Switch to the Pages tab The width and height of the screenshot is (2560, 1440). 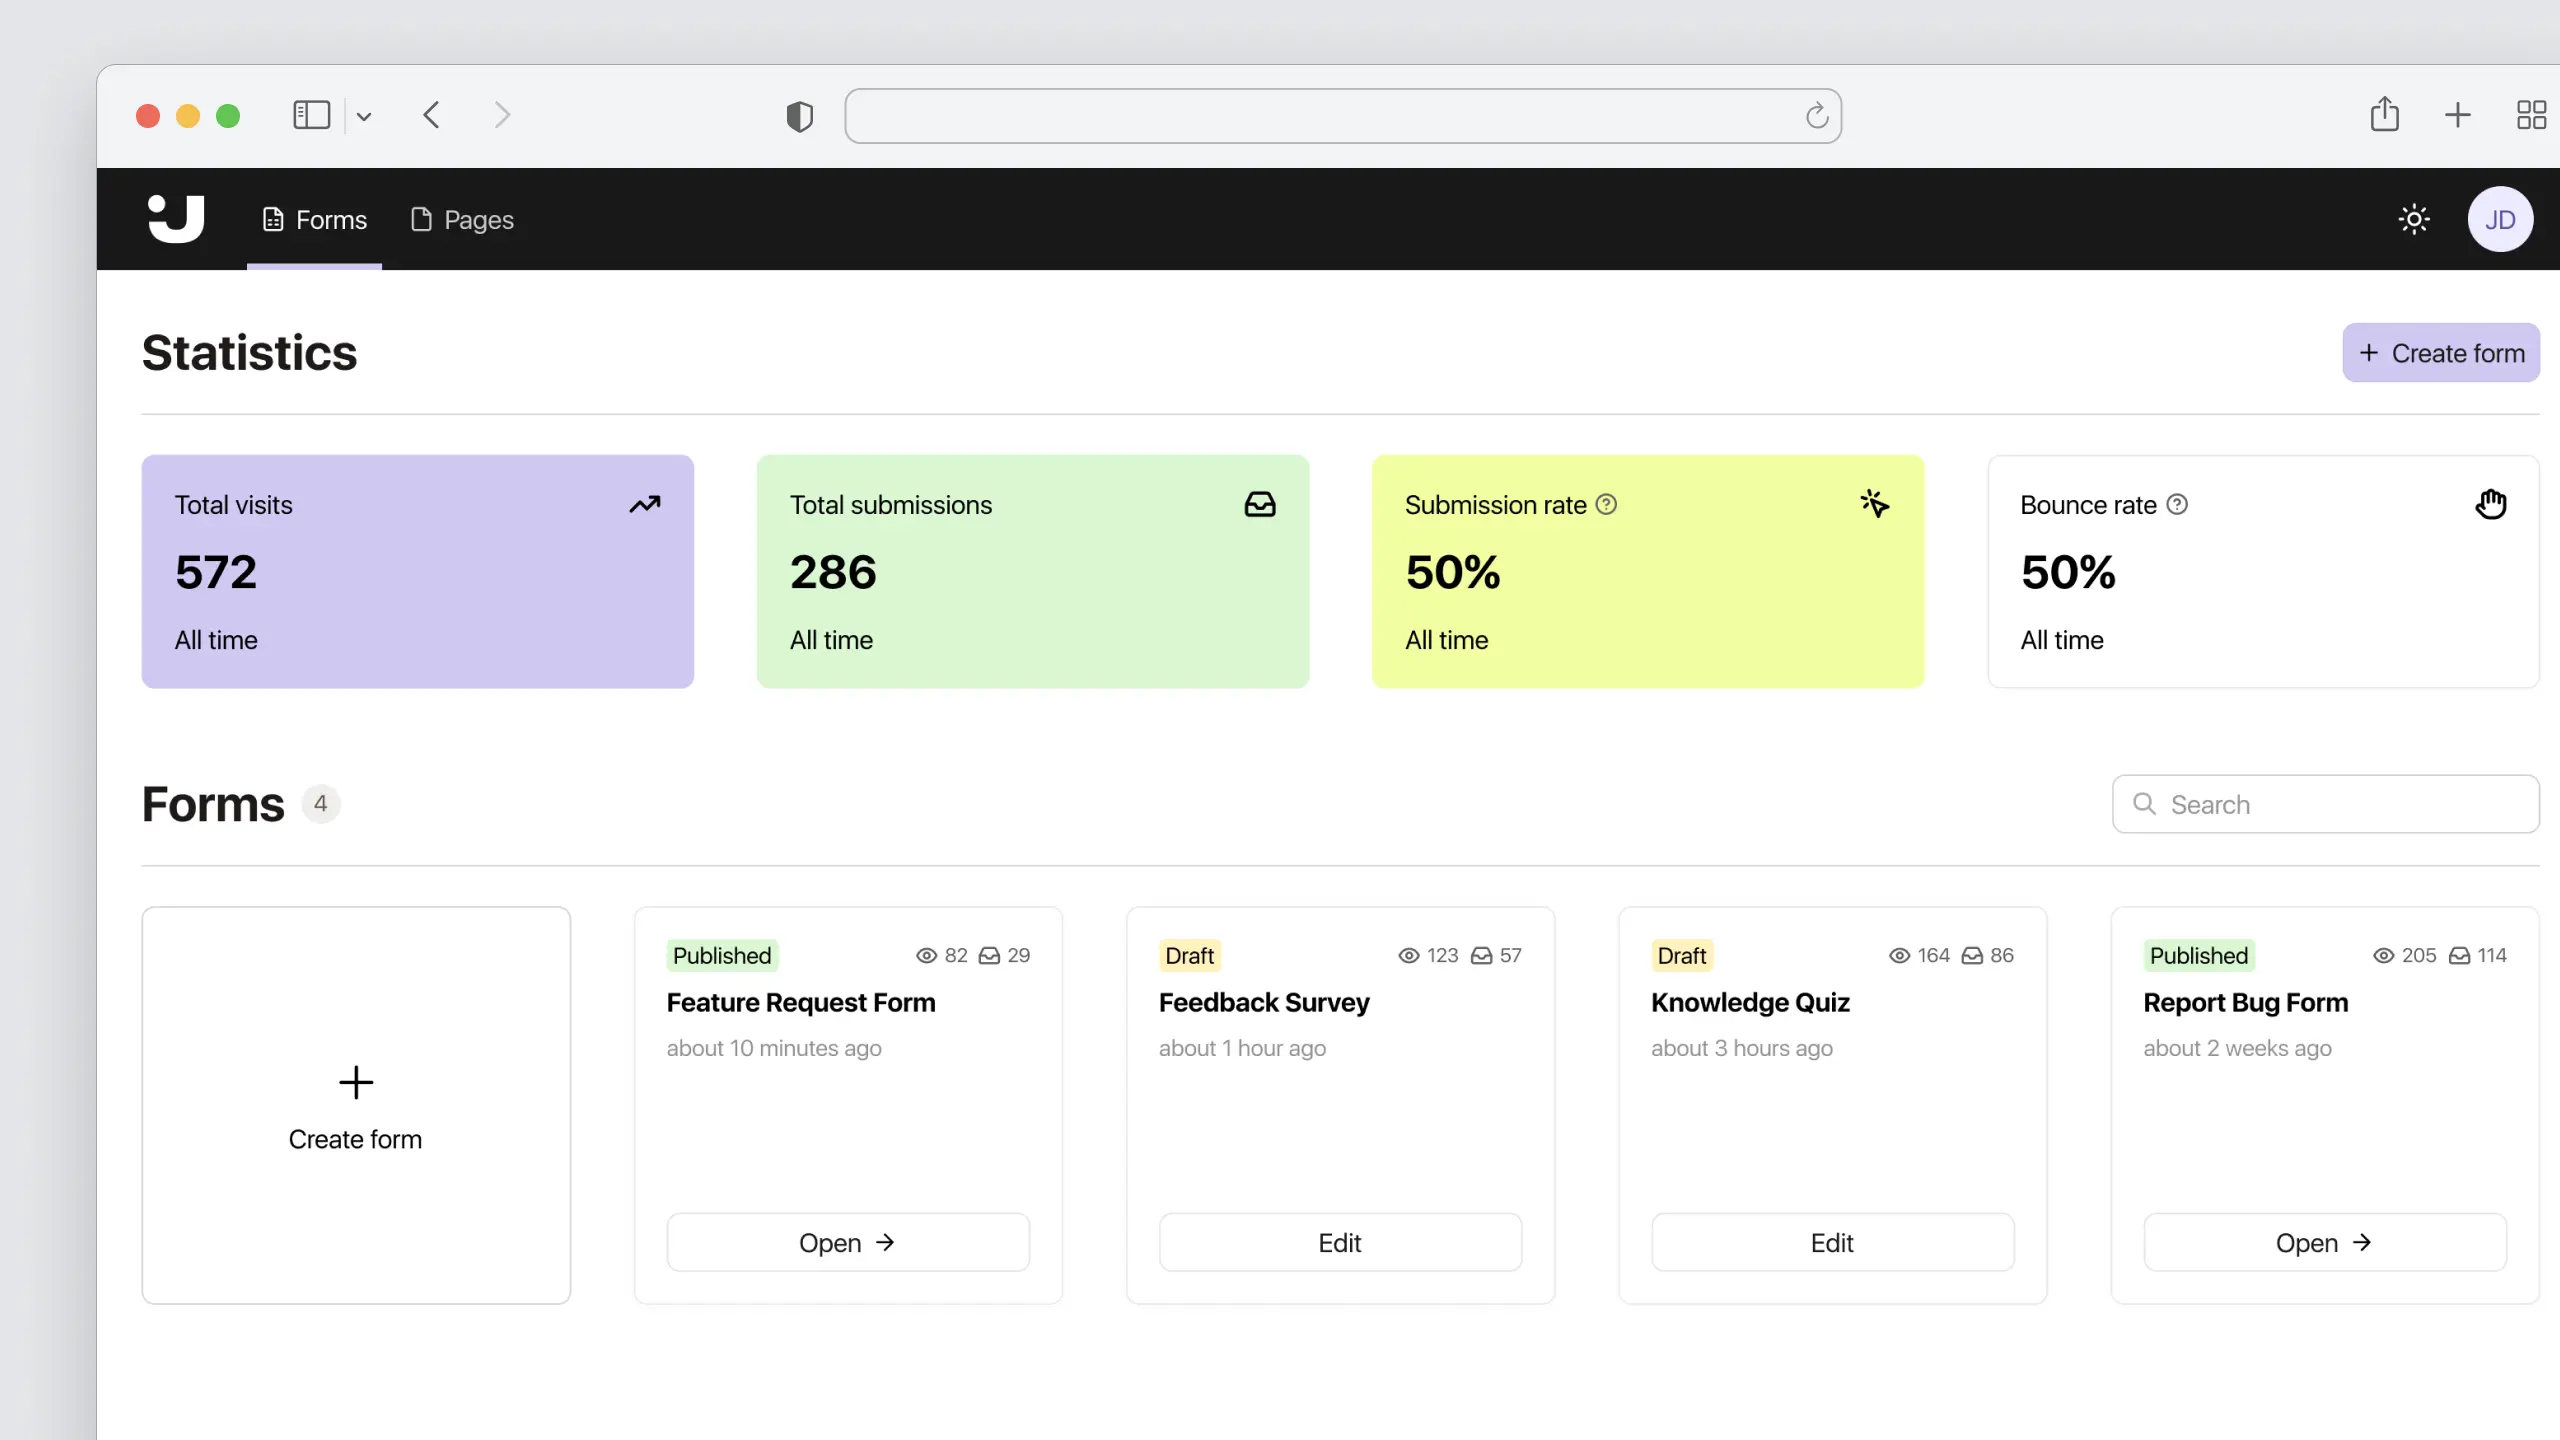462,220
